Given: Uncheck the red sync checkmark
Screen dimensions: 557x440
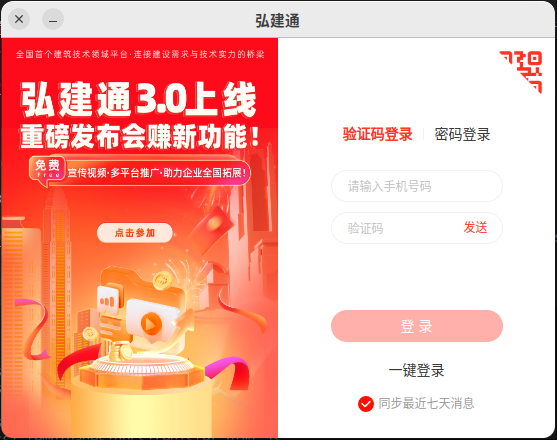Looking at the screenshot, I should coord(366,404).
